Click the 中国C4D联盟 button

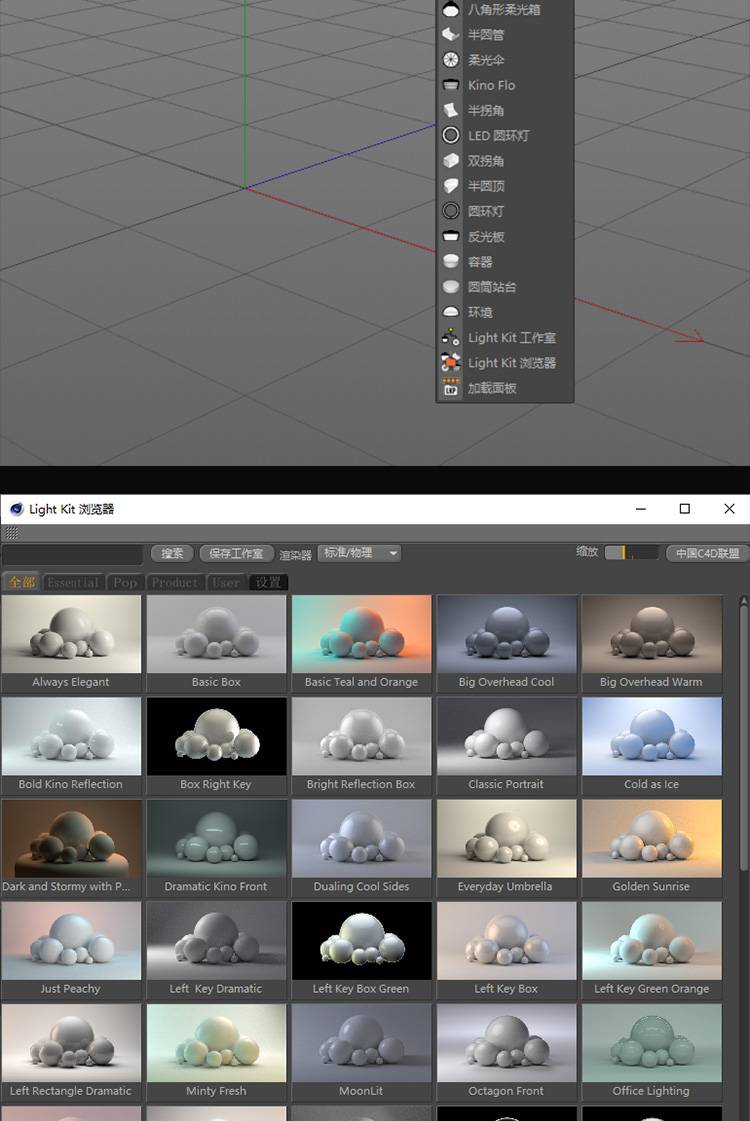[x=707, y=553]
